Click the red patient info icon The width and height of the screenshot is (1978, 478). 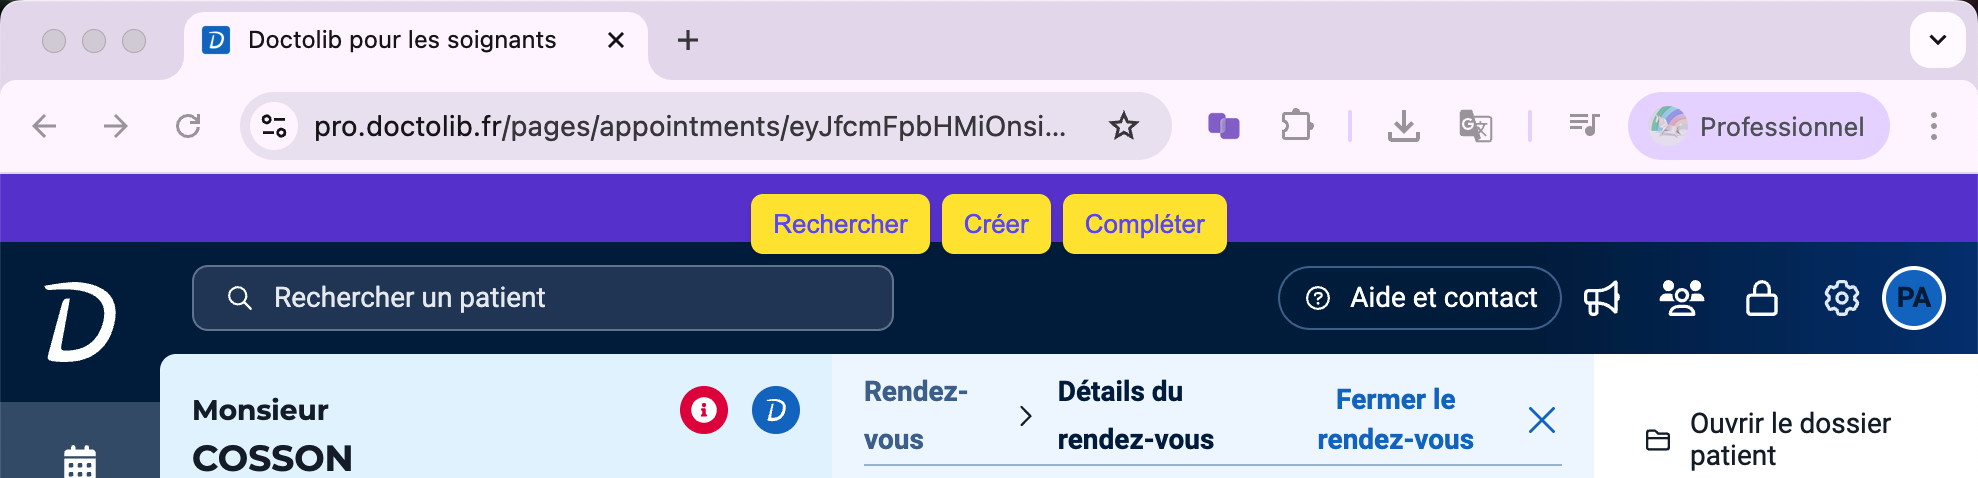click(704, 410)
